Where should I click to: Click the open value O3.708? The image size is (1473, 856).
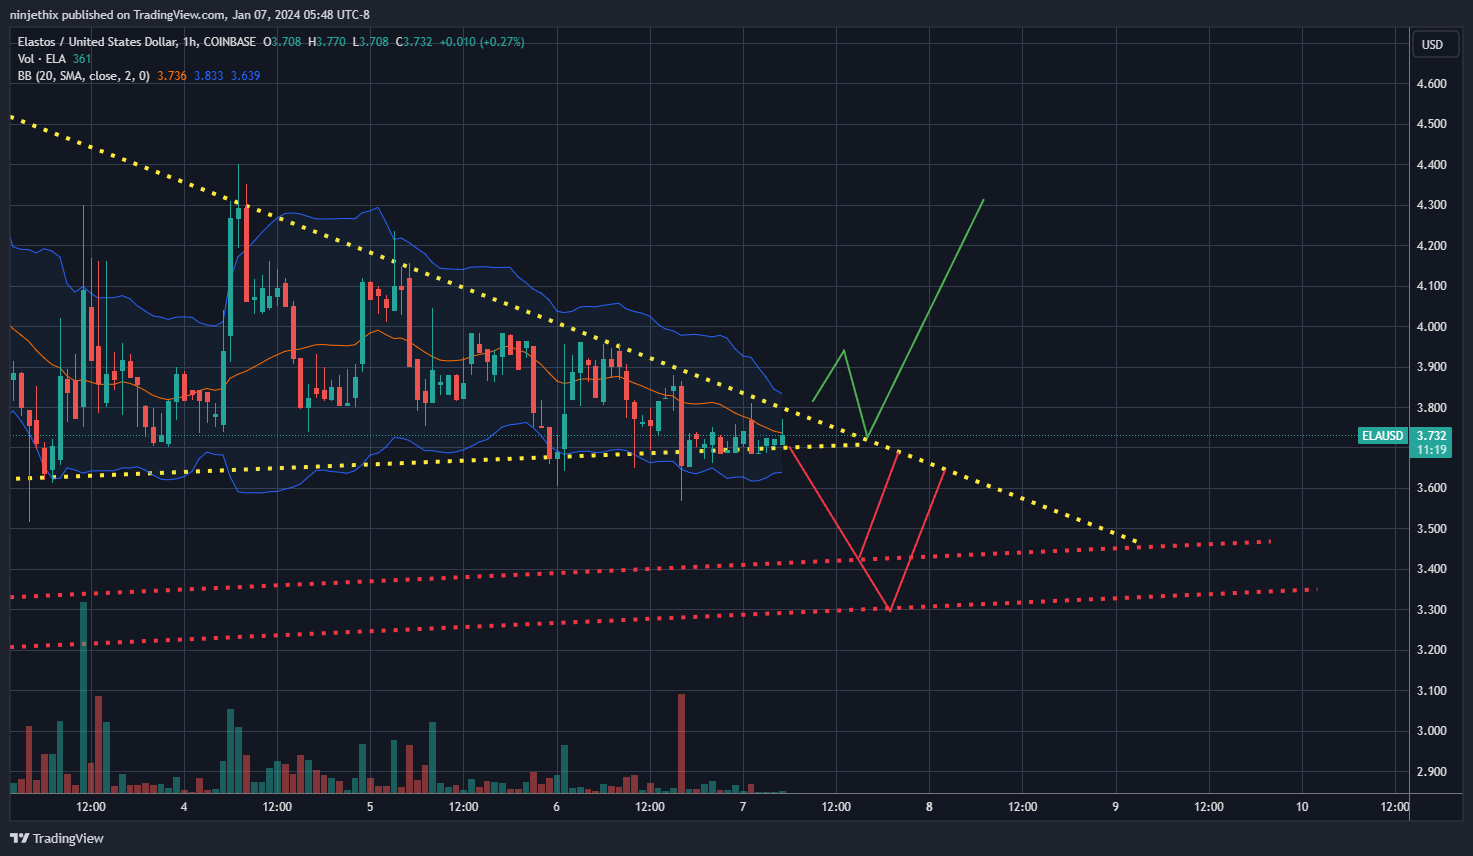(x=282, y=42)
